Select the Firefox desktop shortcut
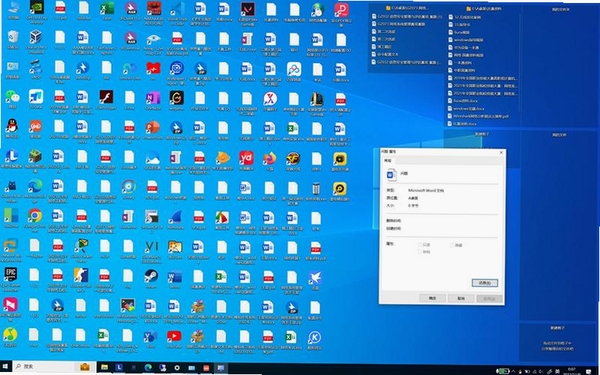 pyautogui.click(x=270, y=159)
